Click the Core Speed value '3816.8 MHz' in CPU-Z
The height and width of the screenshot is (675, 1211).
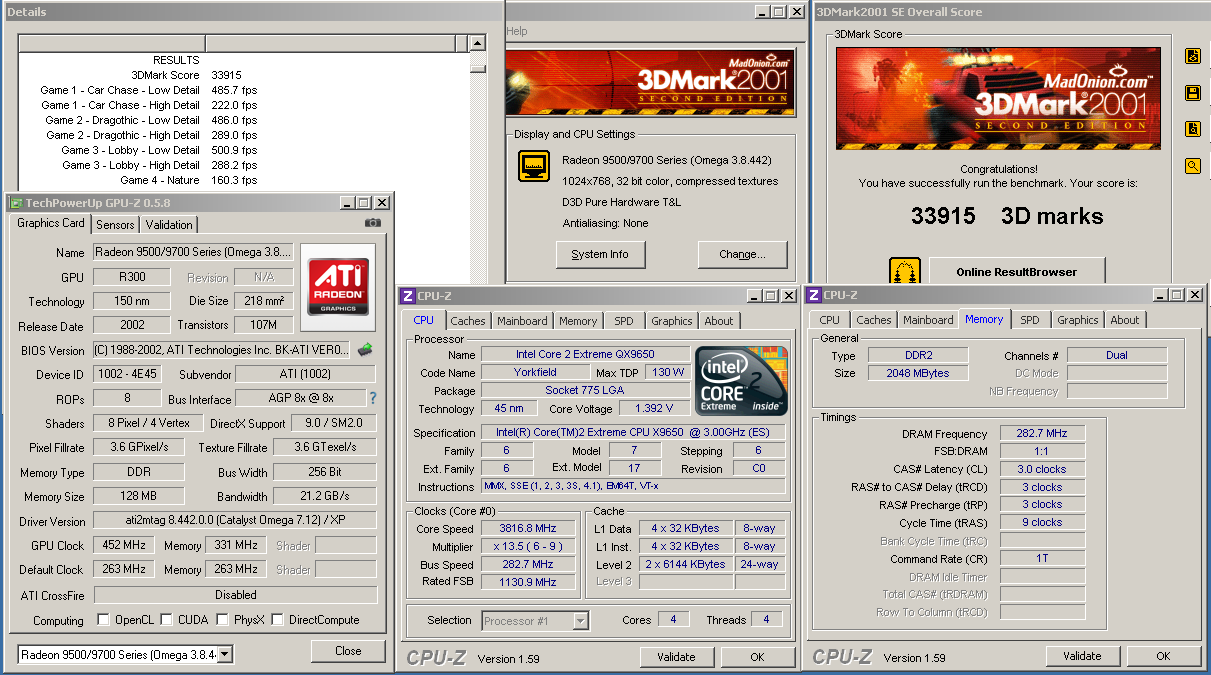528,529
